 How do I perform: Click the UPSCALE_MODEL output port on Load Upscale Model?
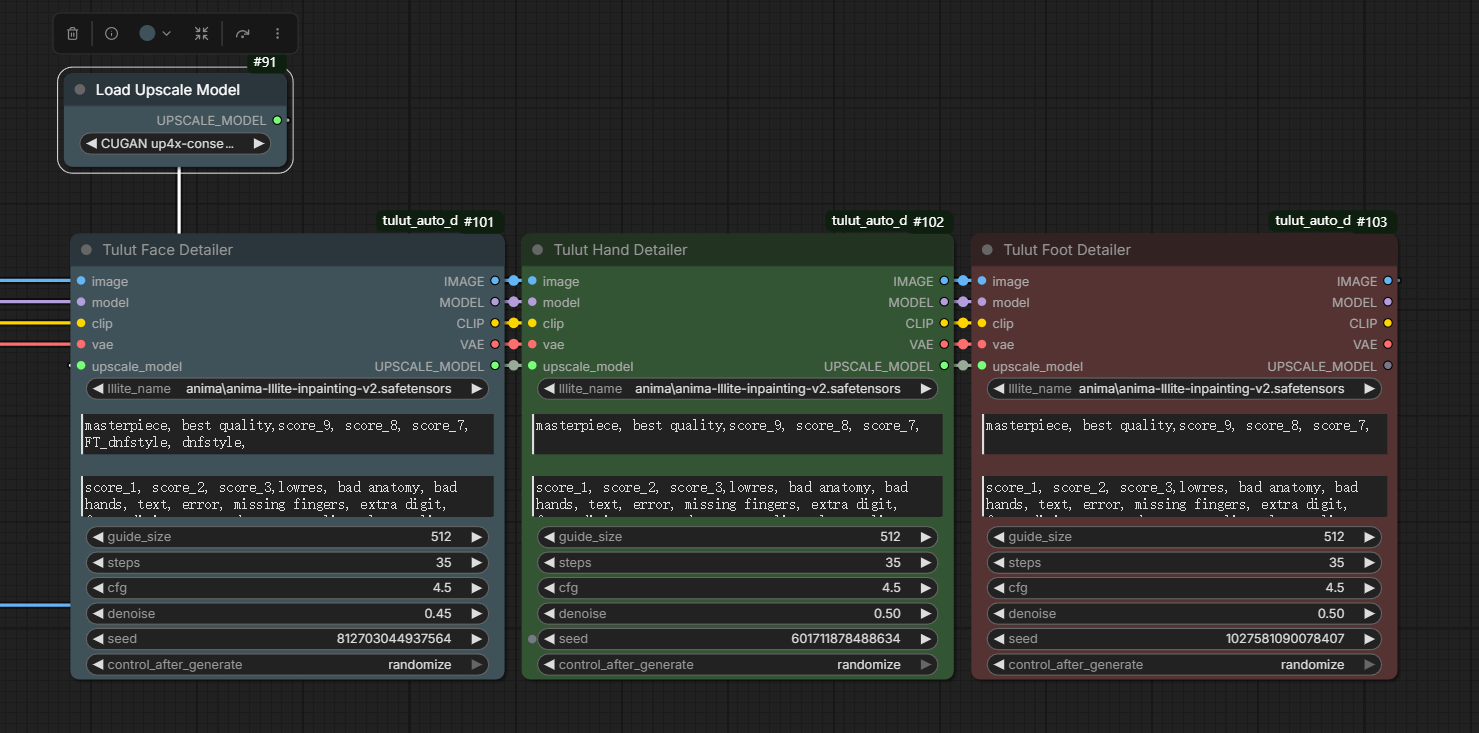278,120
